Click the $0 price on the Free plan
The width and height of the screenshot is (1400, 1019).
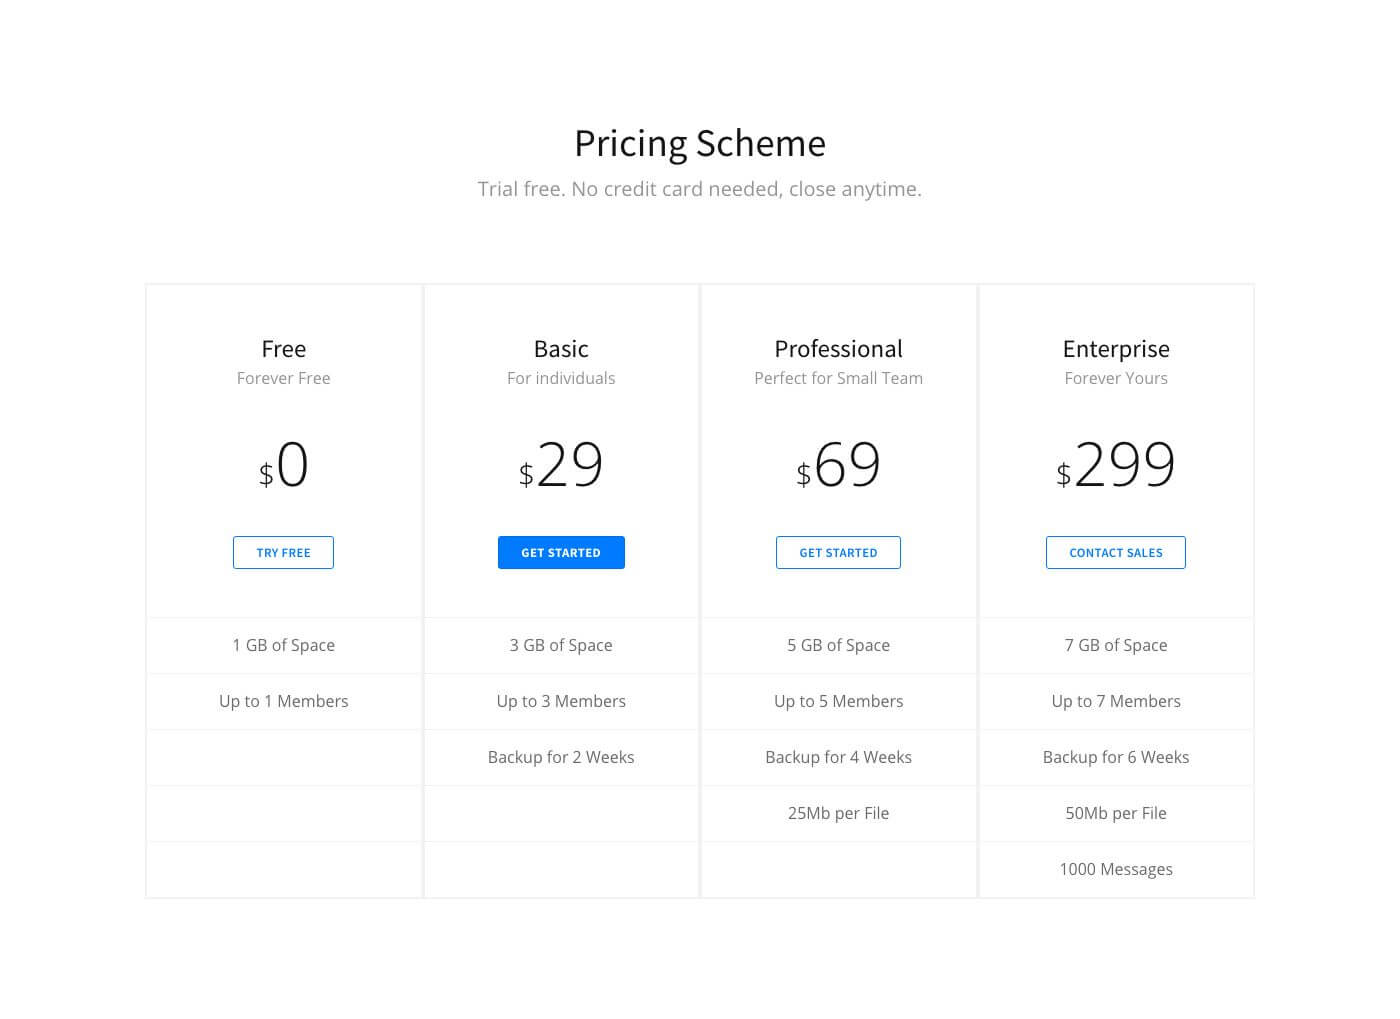click(x=283, y=465)
